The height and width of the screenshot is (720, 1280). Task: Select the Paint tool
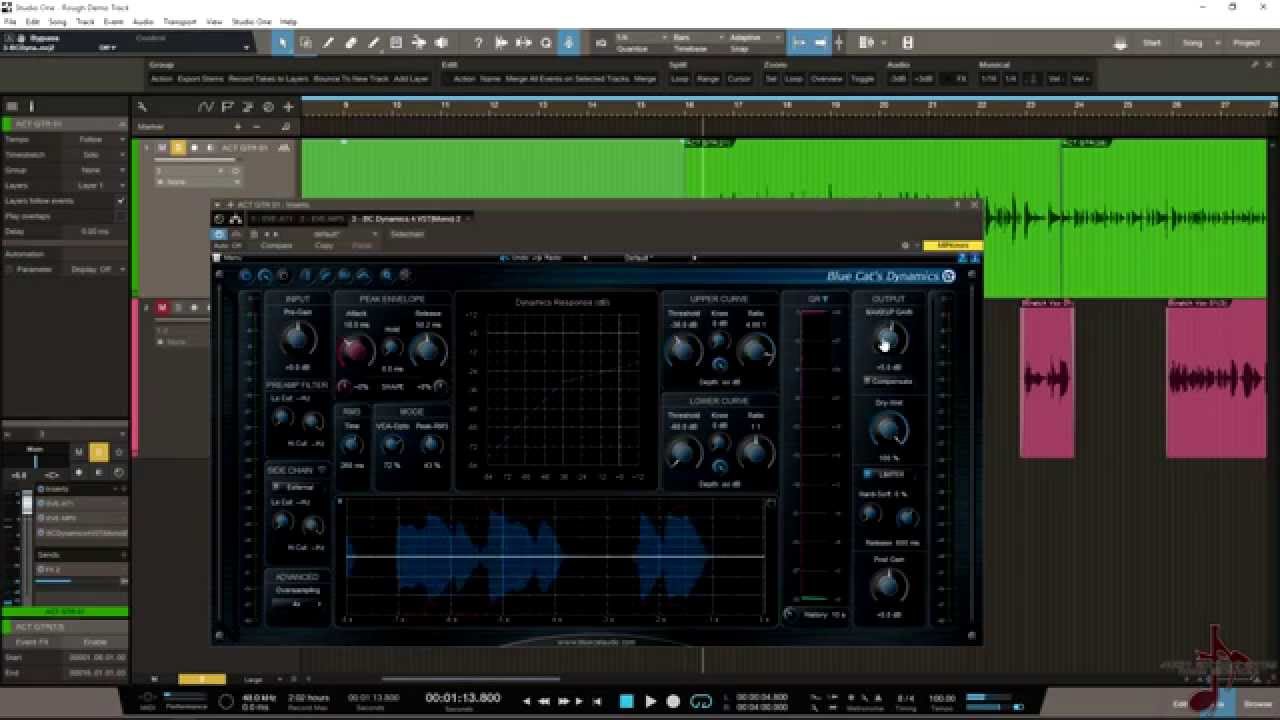point(374,43)
